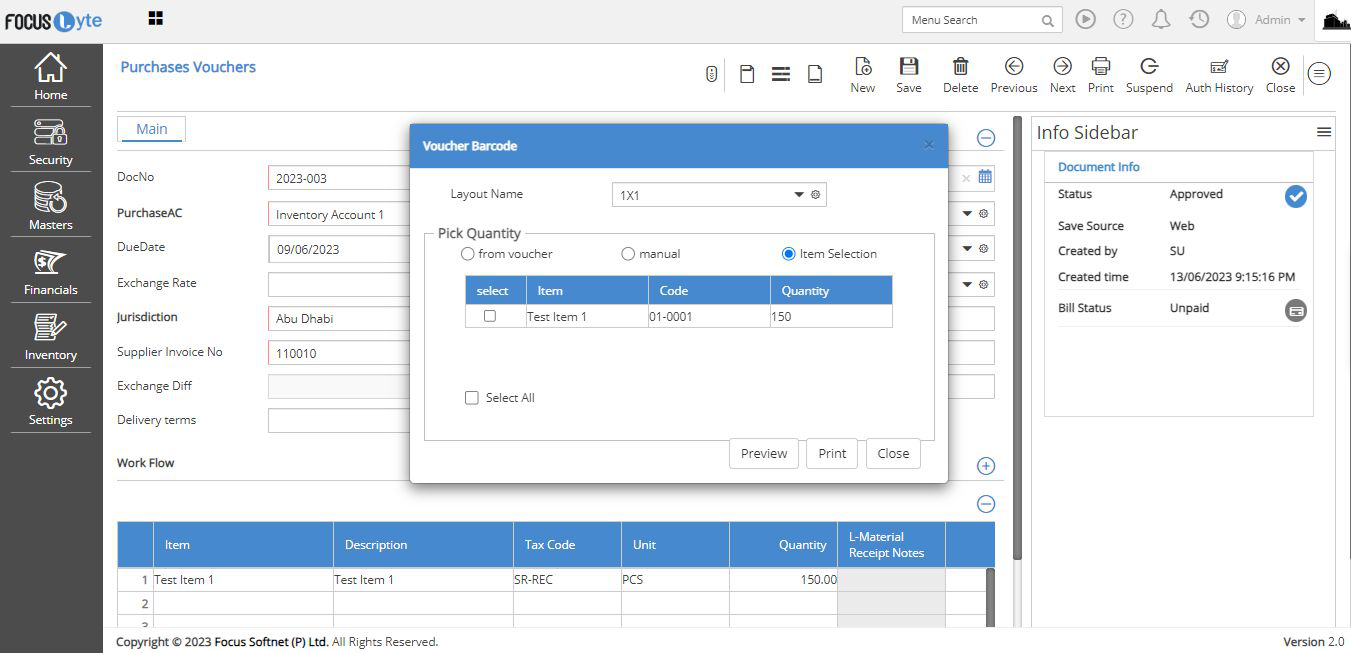Click SR-REC tax code cell
1351x653 pixels.
567,580
